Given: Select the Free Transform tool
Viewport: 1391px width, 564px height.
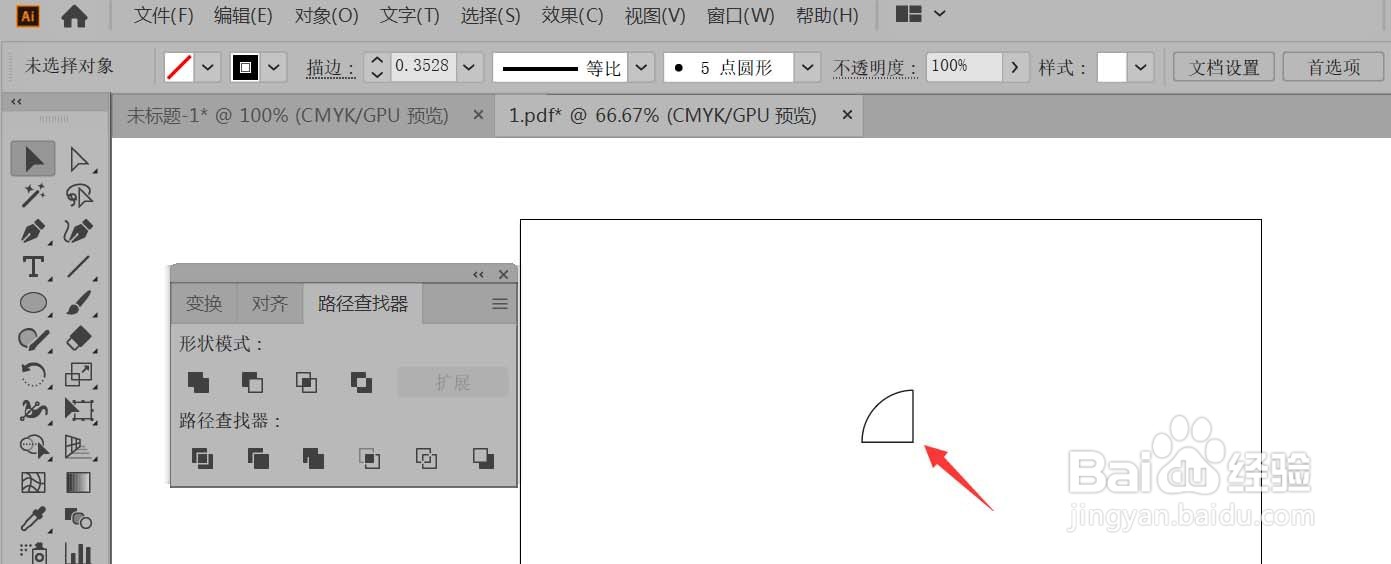Looking at the screenshot, I should coord(79,410).
